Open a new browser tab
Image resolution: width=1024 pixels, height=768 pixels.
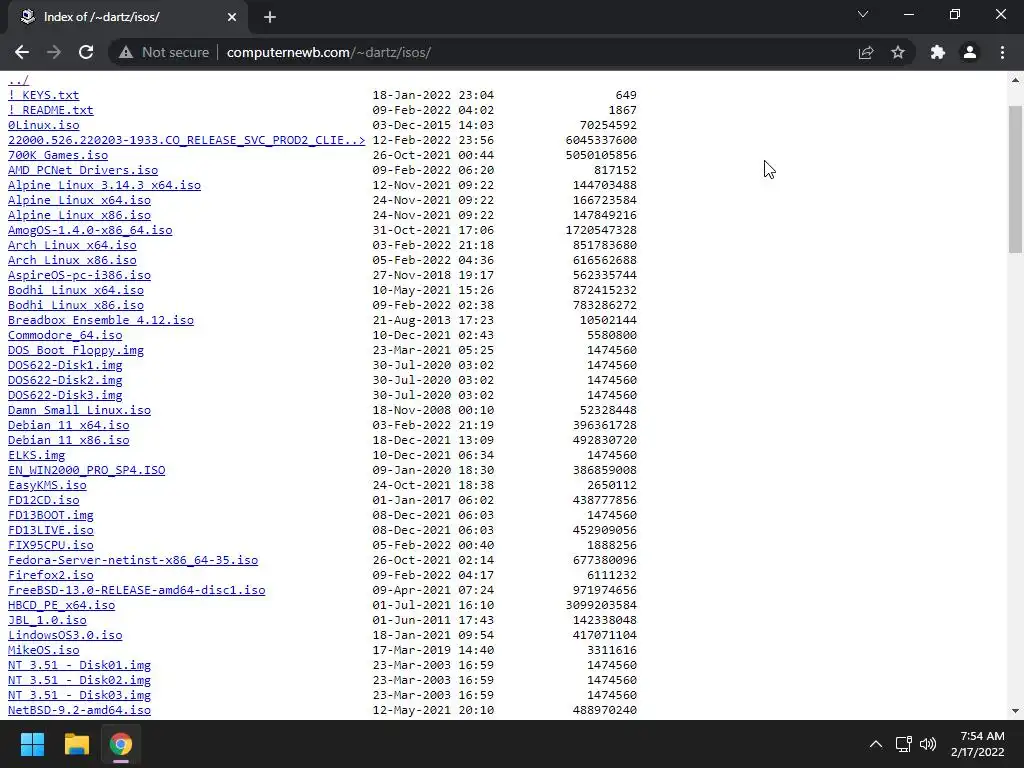point(270,17)
